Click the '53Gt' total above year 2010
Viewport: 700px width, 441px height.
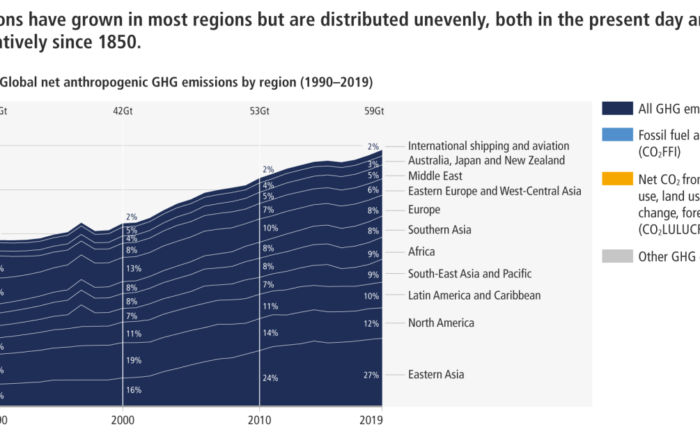pos(259,111)
